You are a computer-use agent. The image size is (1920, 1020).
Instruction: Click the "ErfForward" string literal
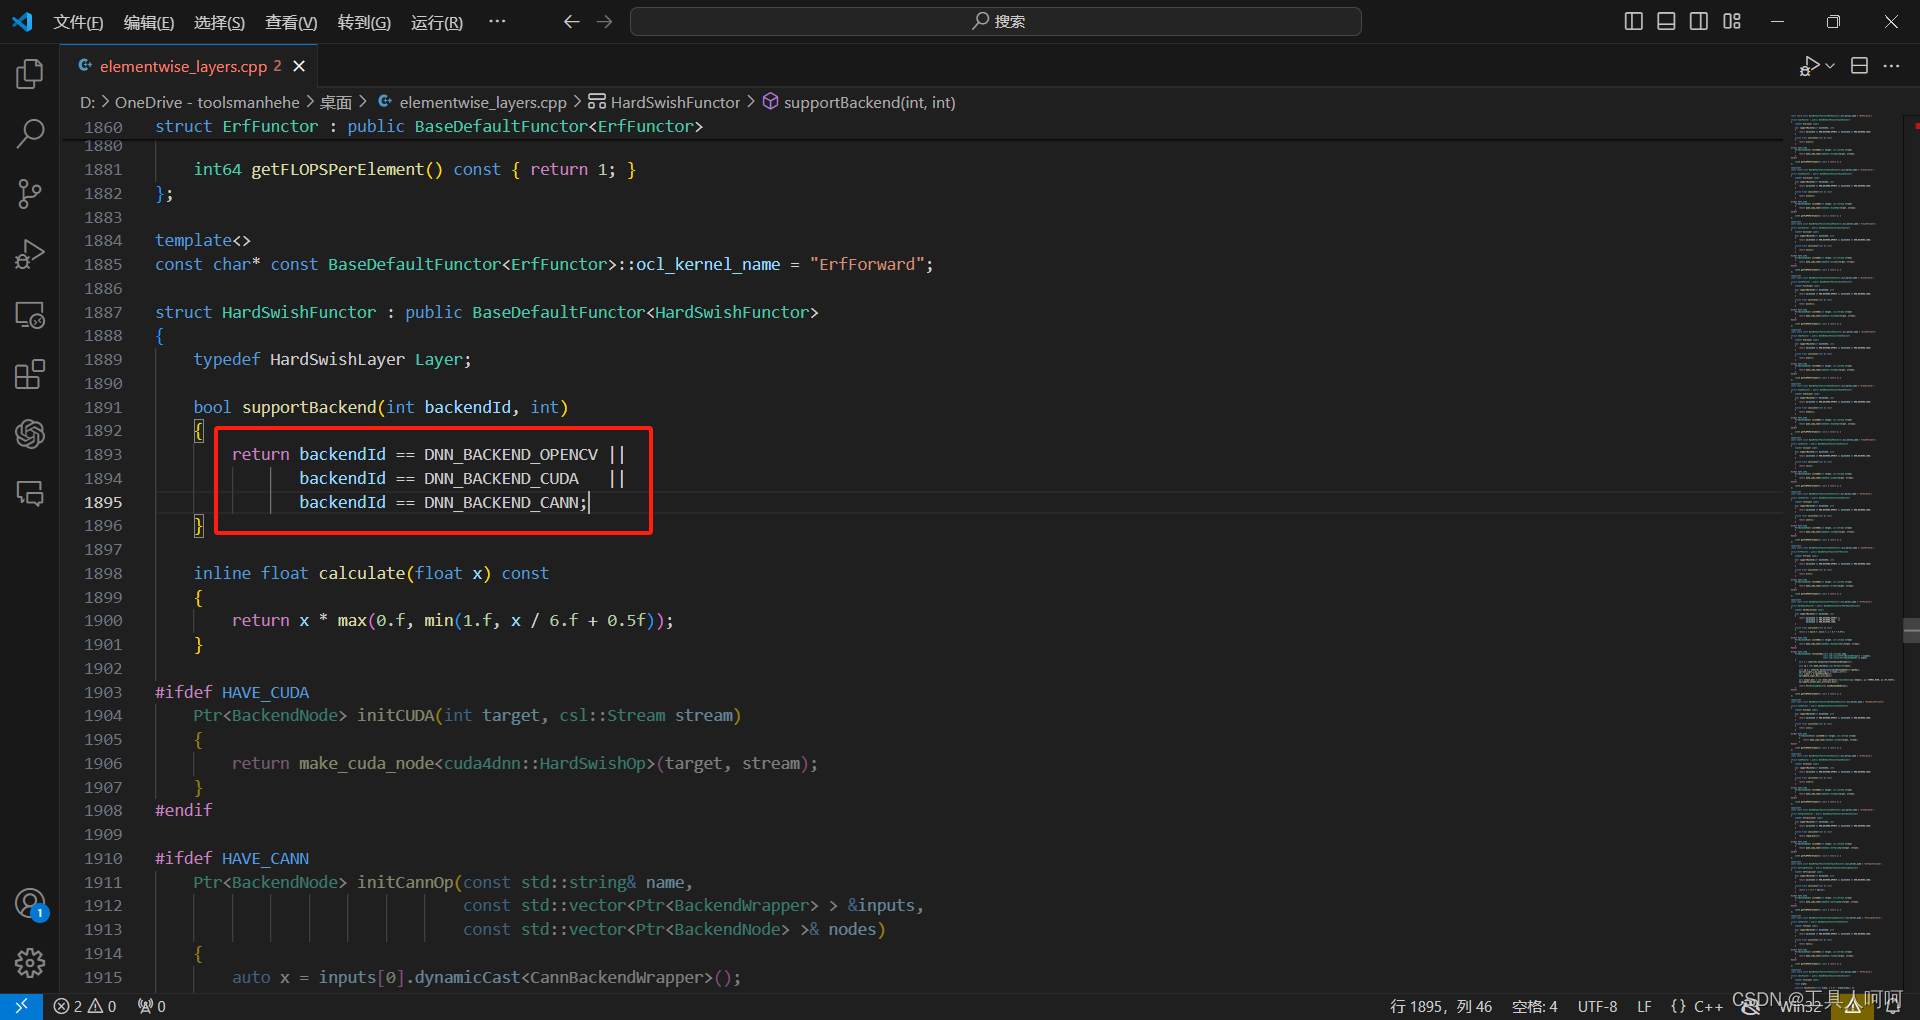pos(867,264)
